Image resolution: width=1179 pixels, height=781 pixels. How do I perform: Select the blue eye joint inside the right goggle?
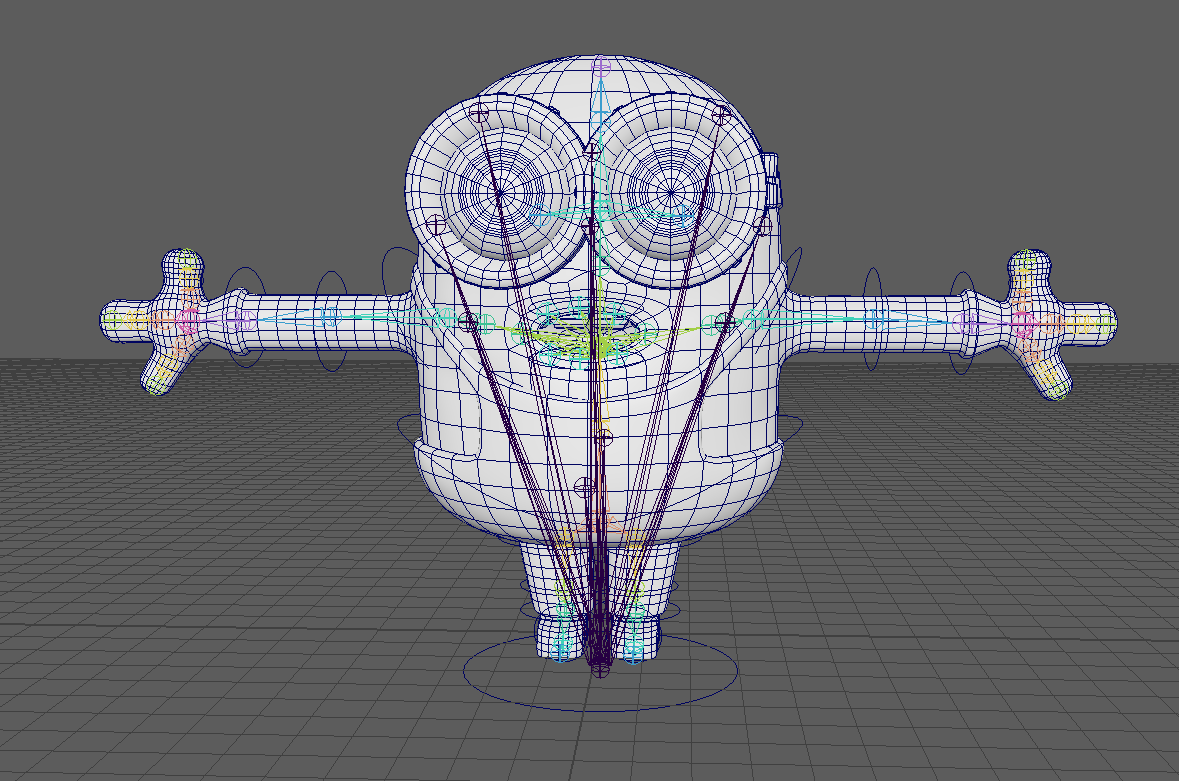(x=685, y=216)
